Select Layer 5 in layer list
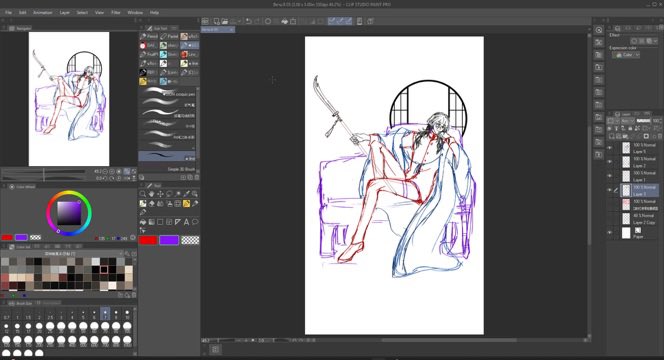 639,148
